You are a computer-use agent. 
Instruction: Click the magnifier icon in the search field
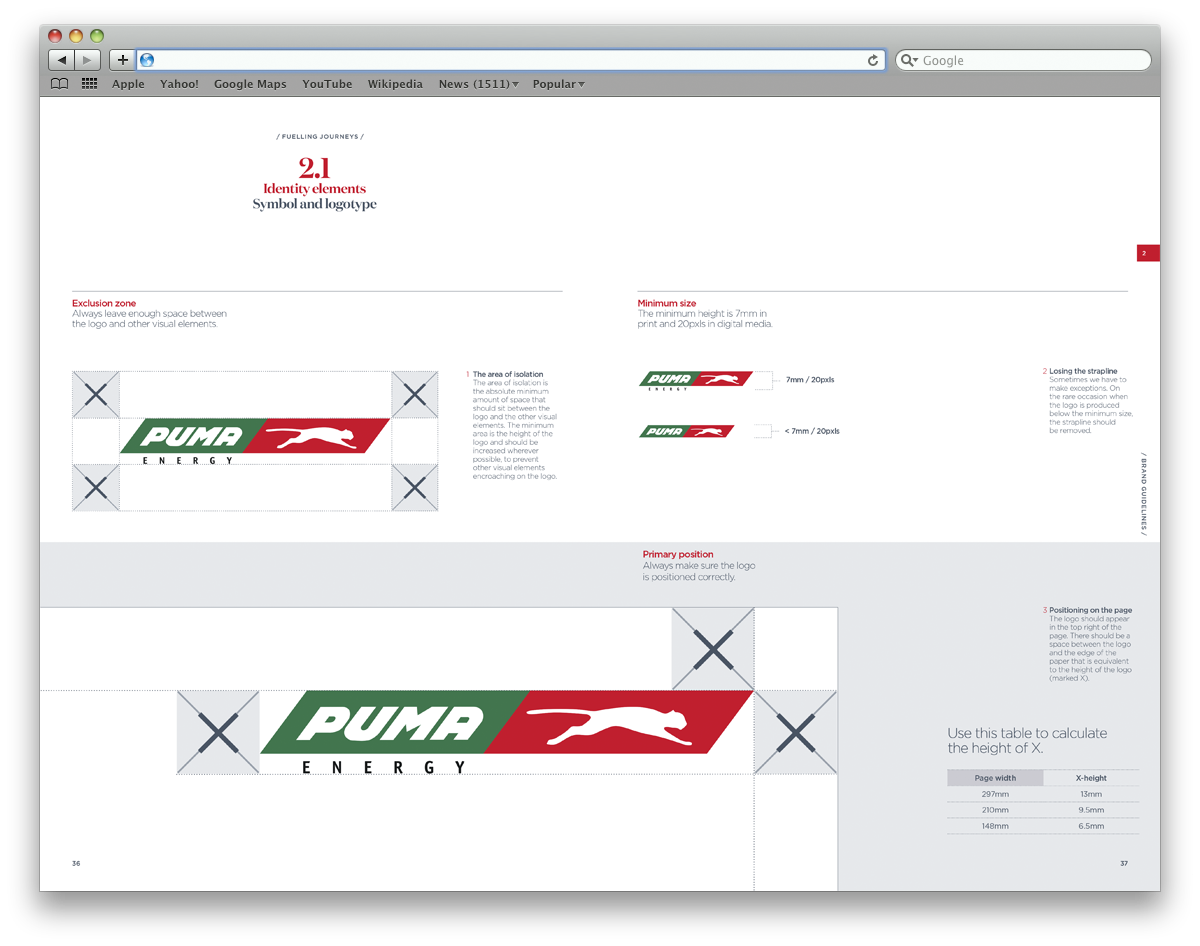click(909, 60)
